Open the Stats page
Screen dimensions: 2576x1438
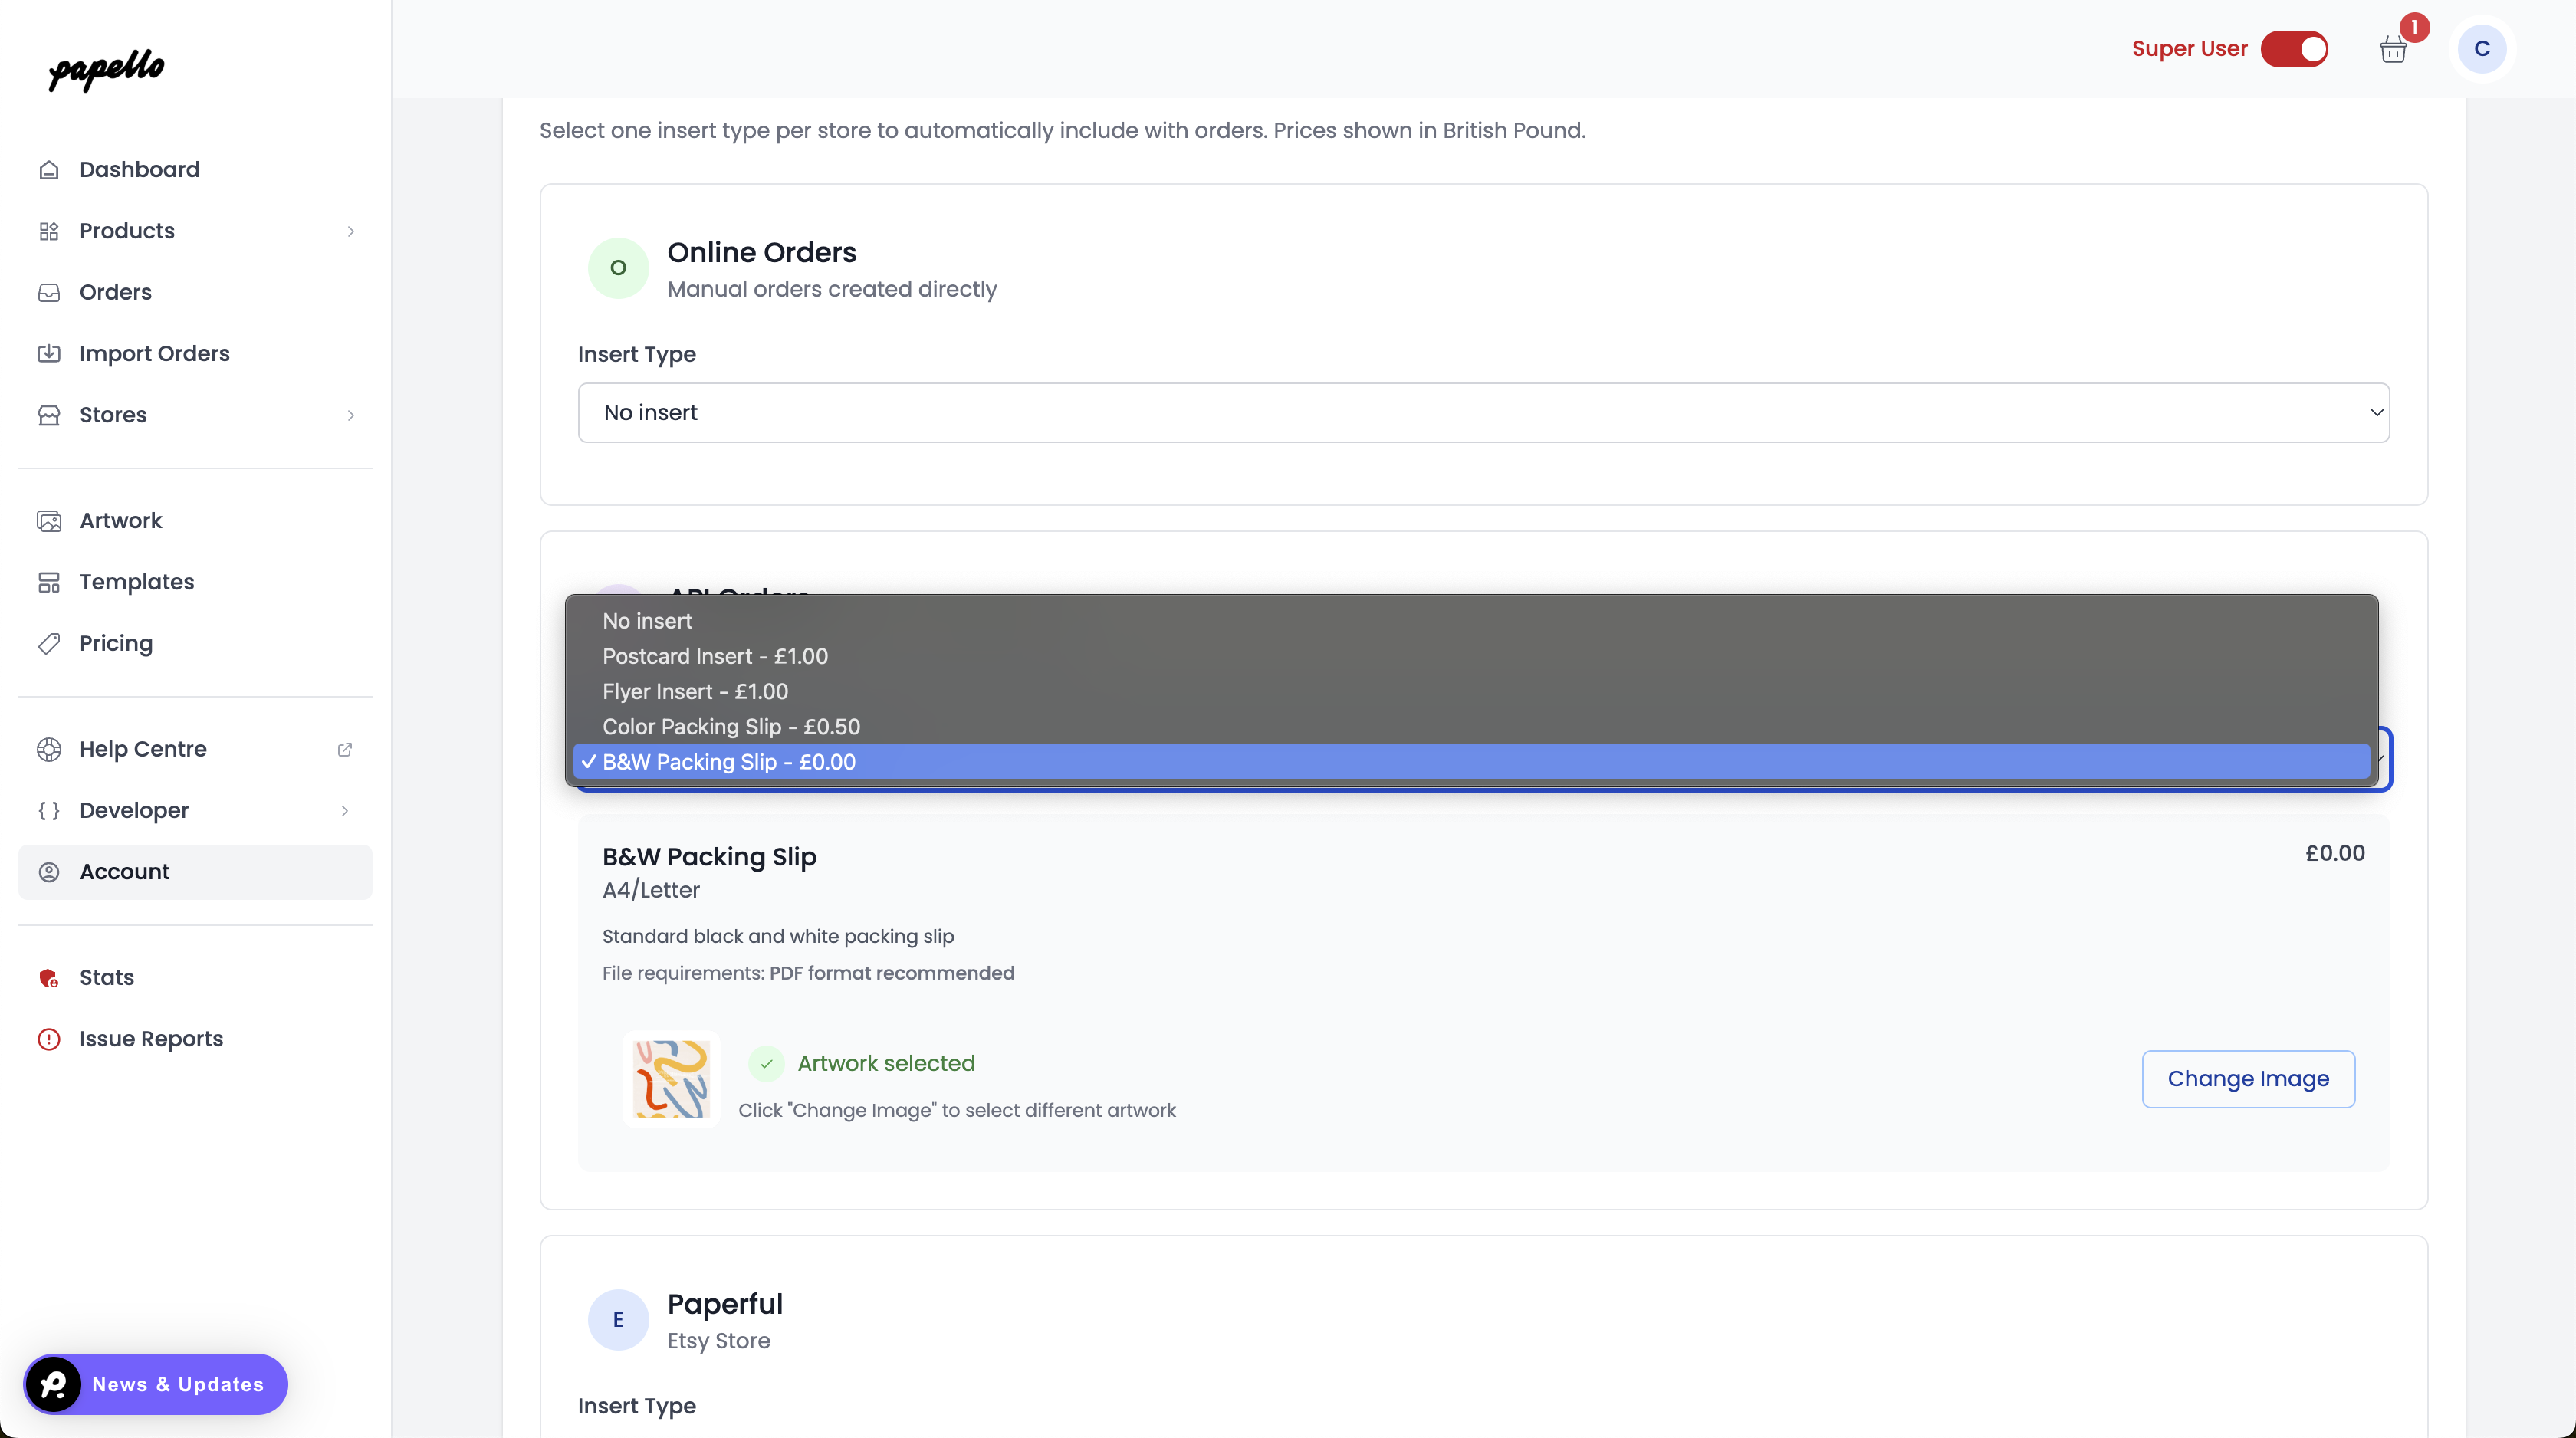(x=195, y=978)
